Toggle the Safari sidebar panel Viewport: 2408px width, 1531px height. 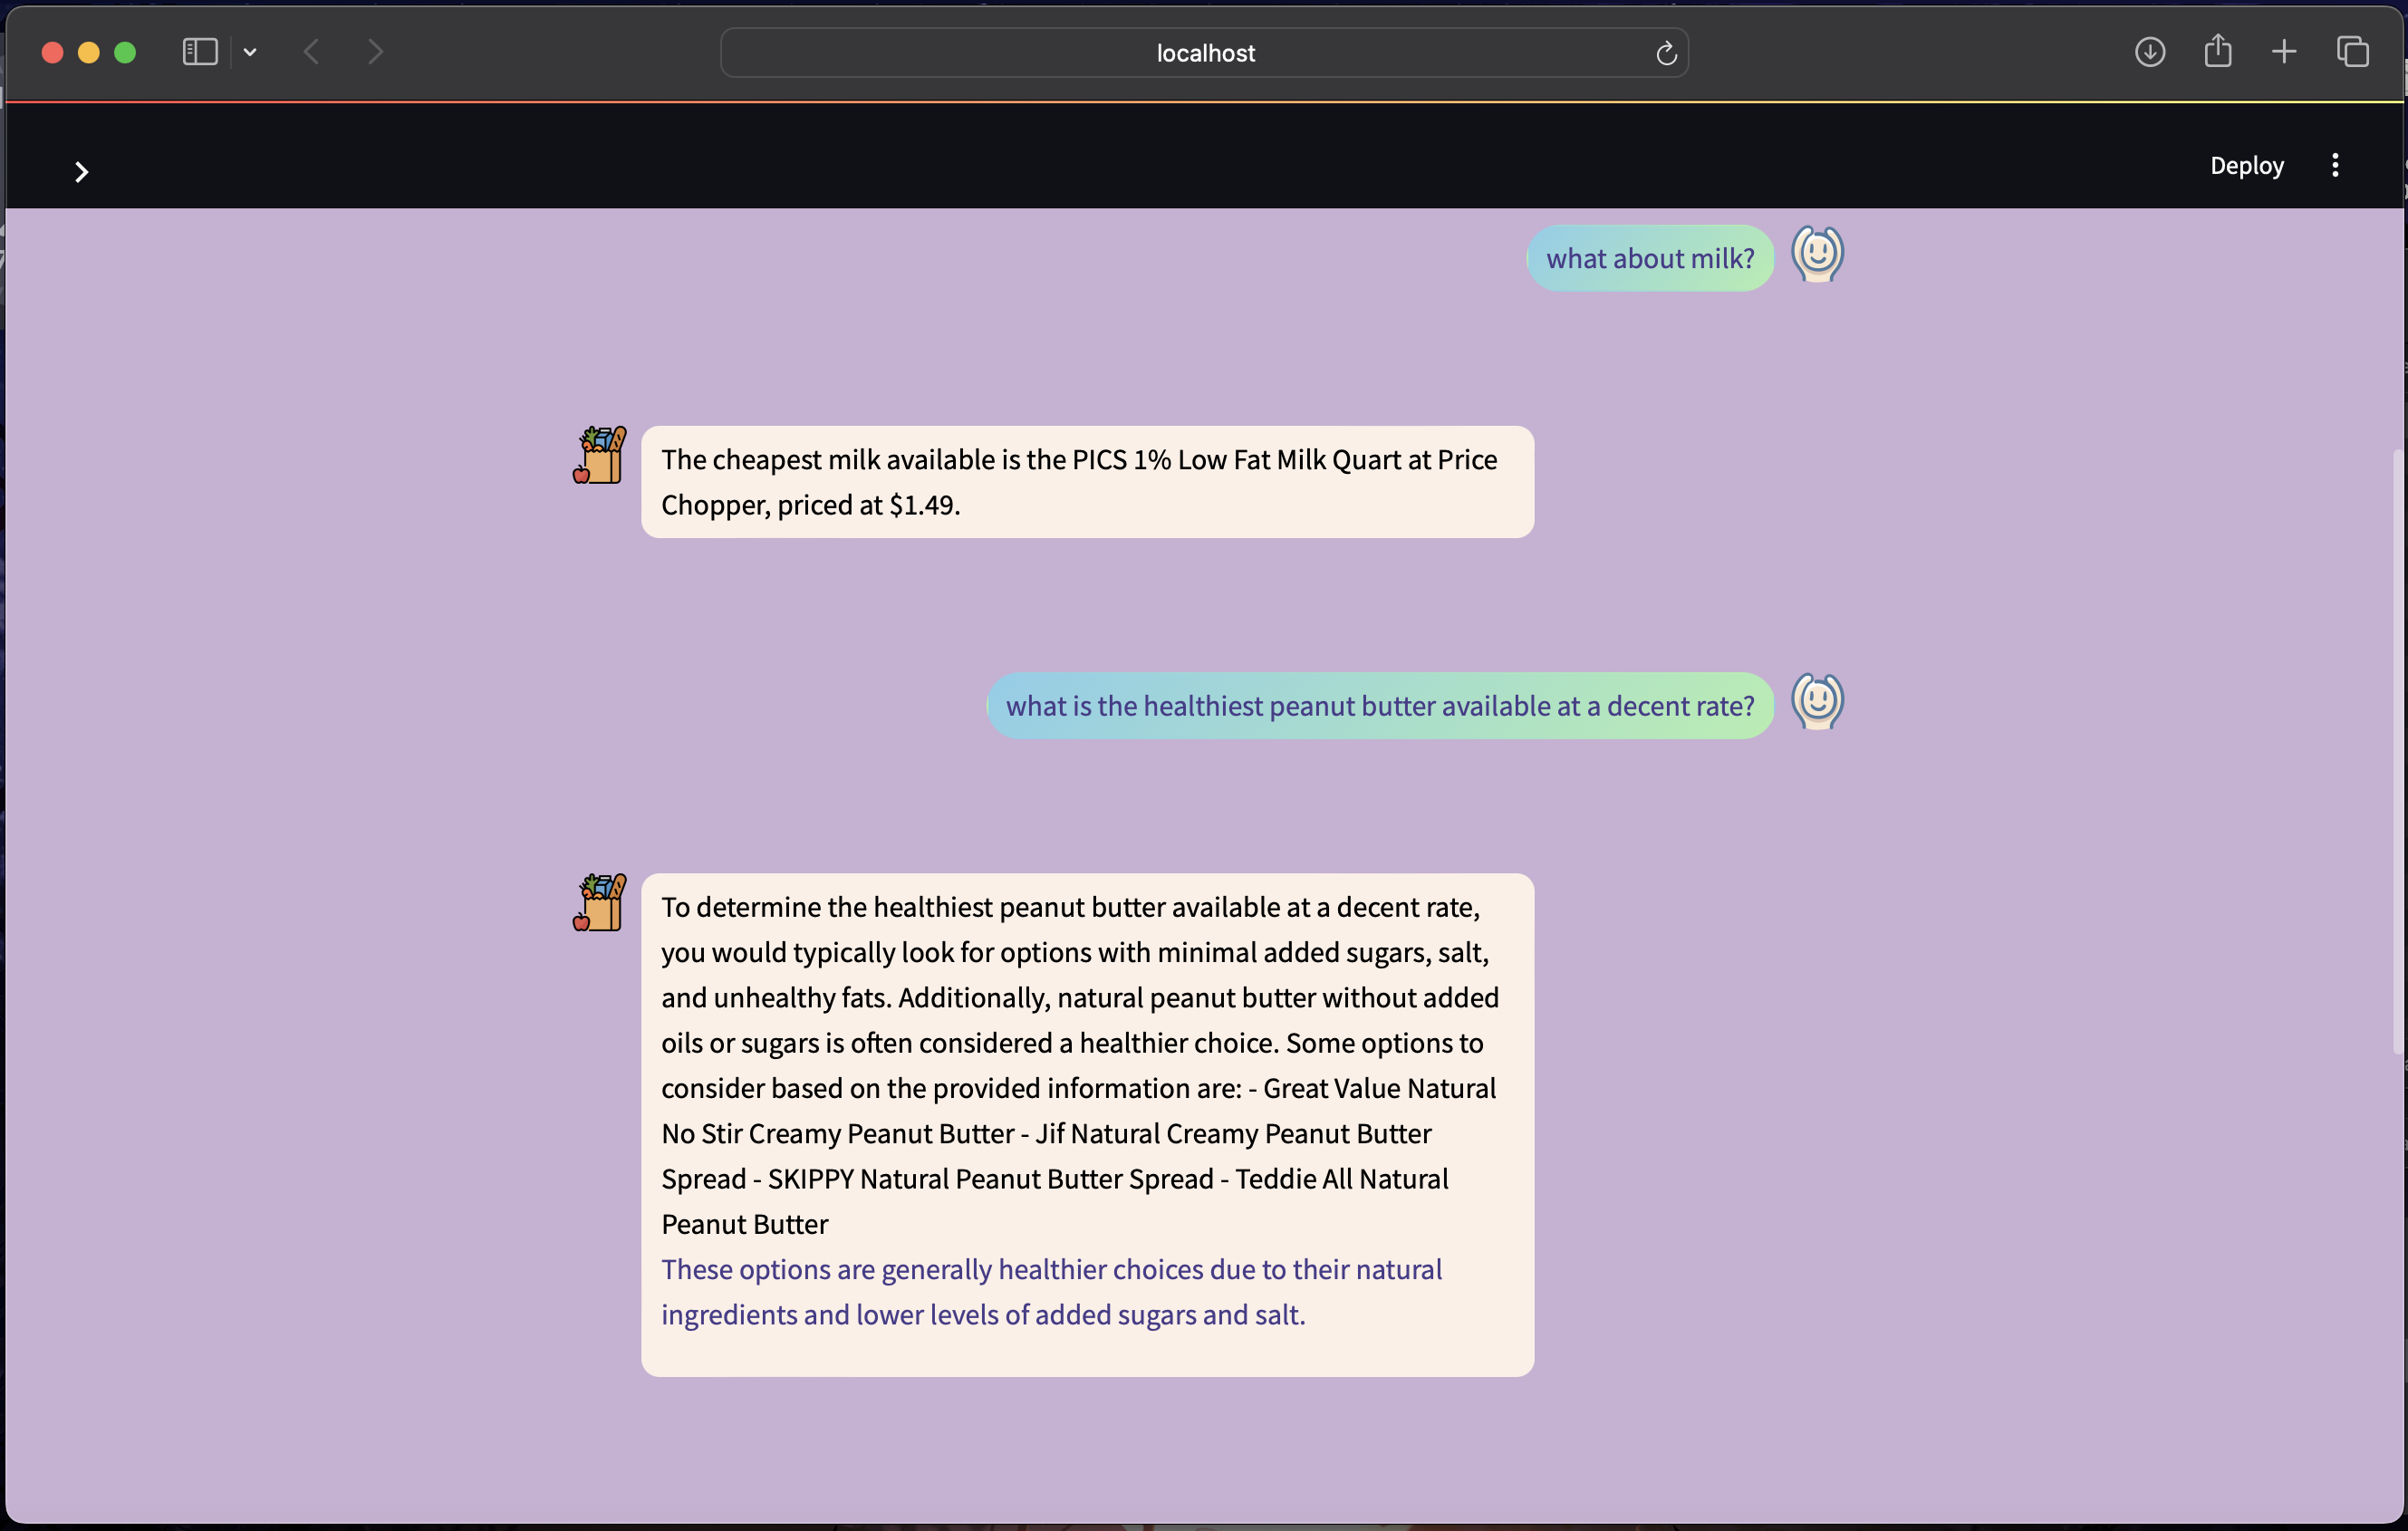tap(200, 52)
